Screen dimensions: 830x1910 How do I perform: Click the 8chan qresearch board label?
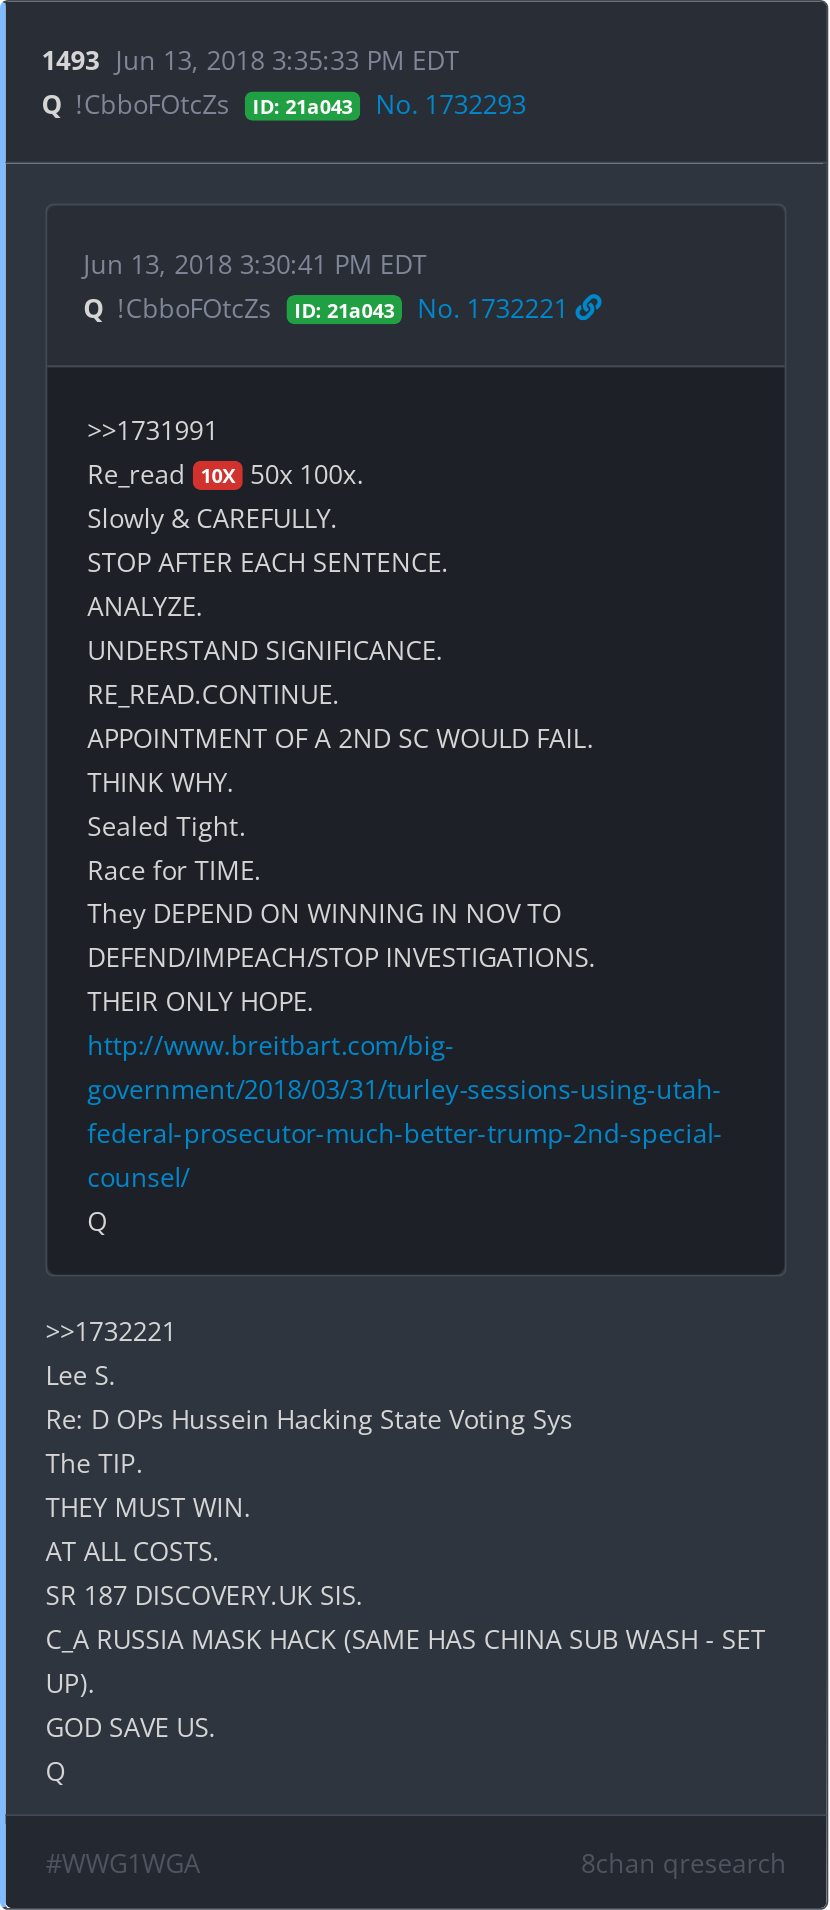click(682, 1864)
